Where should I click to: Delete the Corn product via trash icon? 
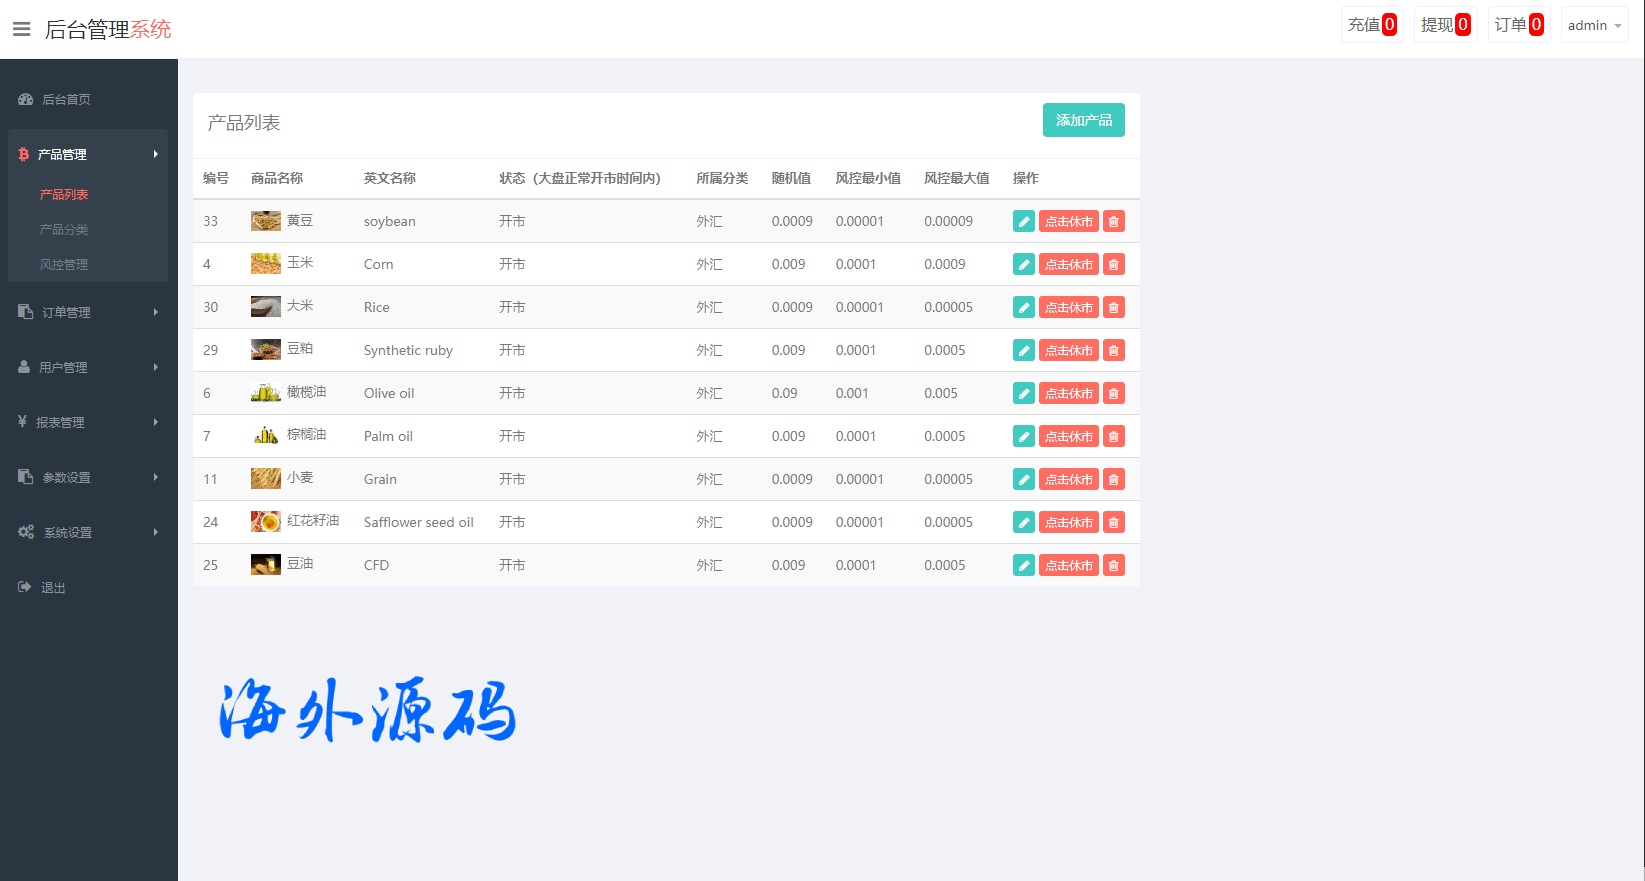coord(1113,265)
